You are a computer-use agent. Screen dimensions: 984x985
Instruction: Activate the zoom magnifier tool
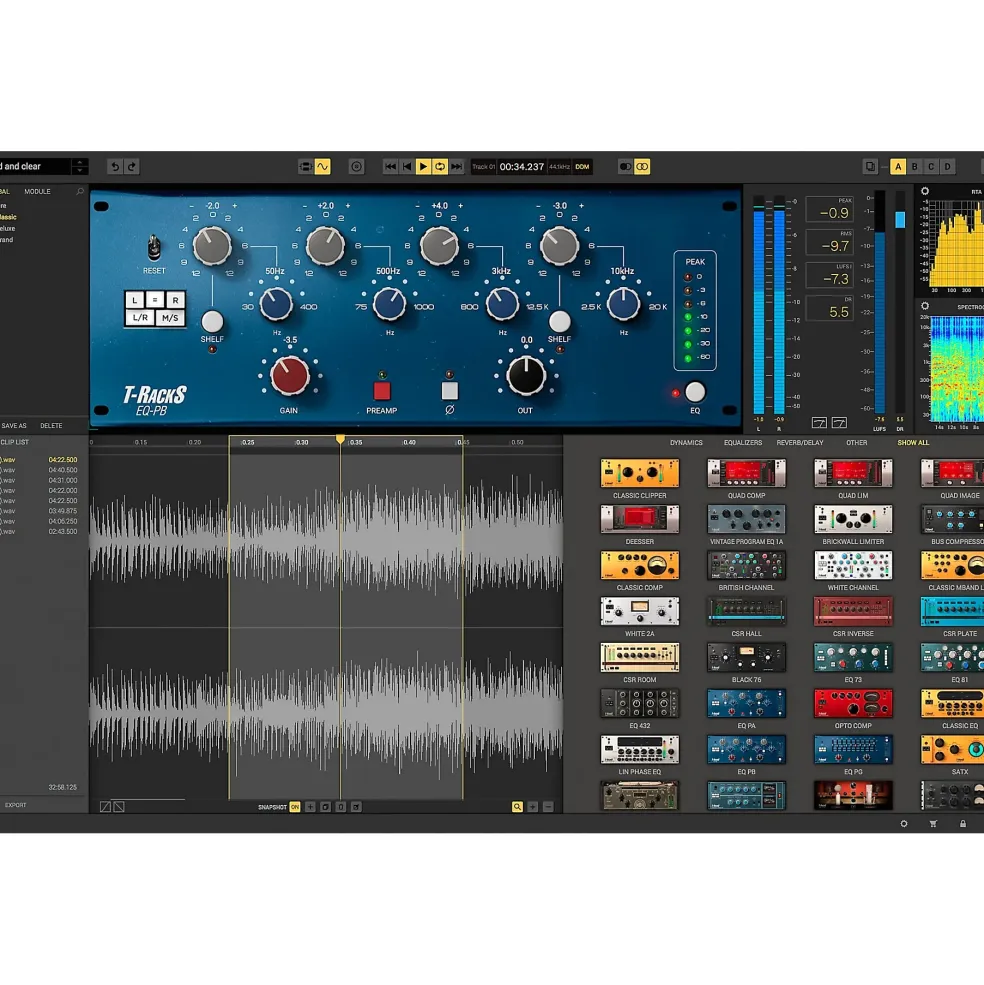tap(517, 807)
